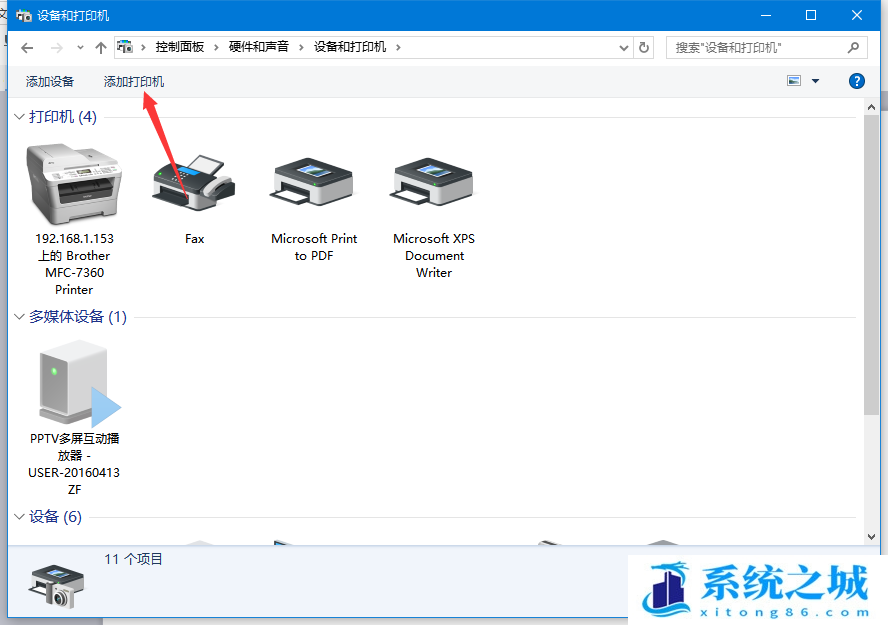Click the search magnifier icon

853,48
